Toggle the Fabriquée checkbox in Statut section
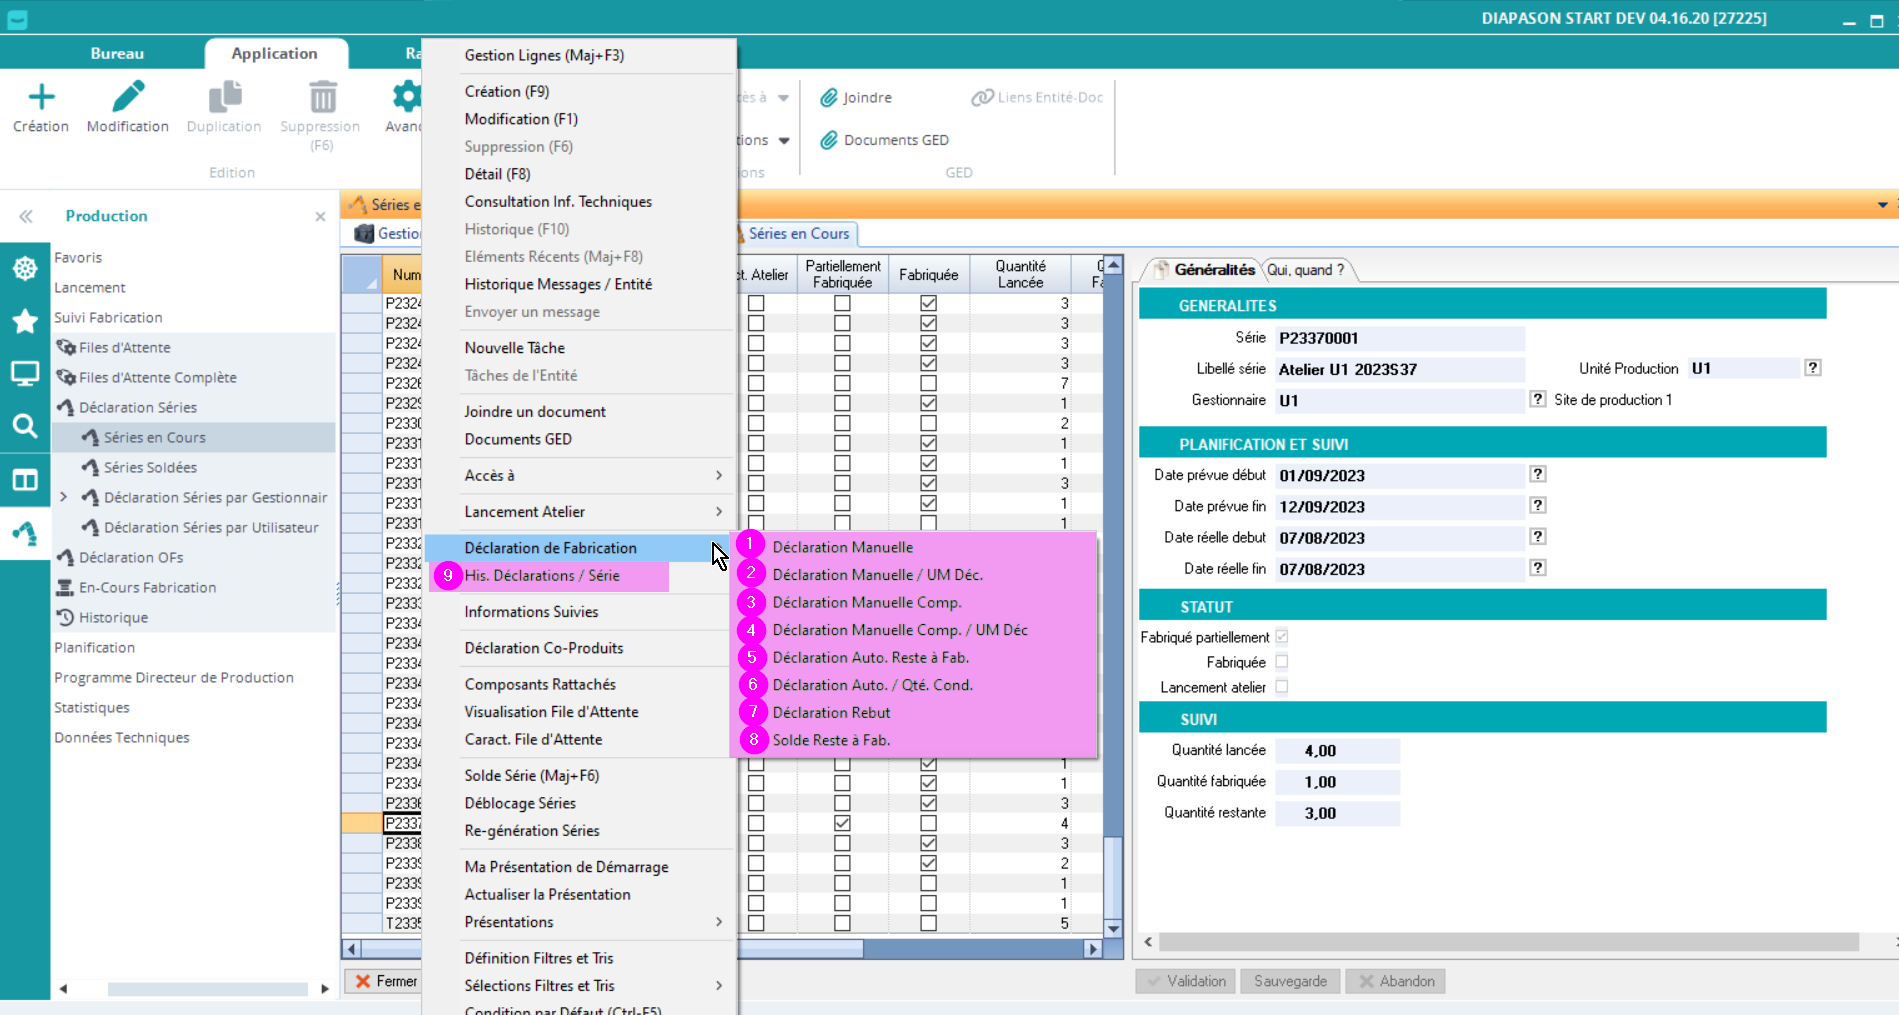 point(1282,662)
